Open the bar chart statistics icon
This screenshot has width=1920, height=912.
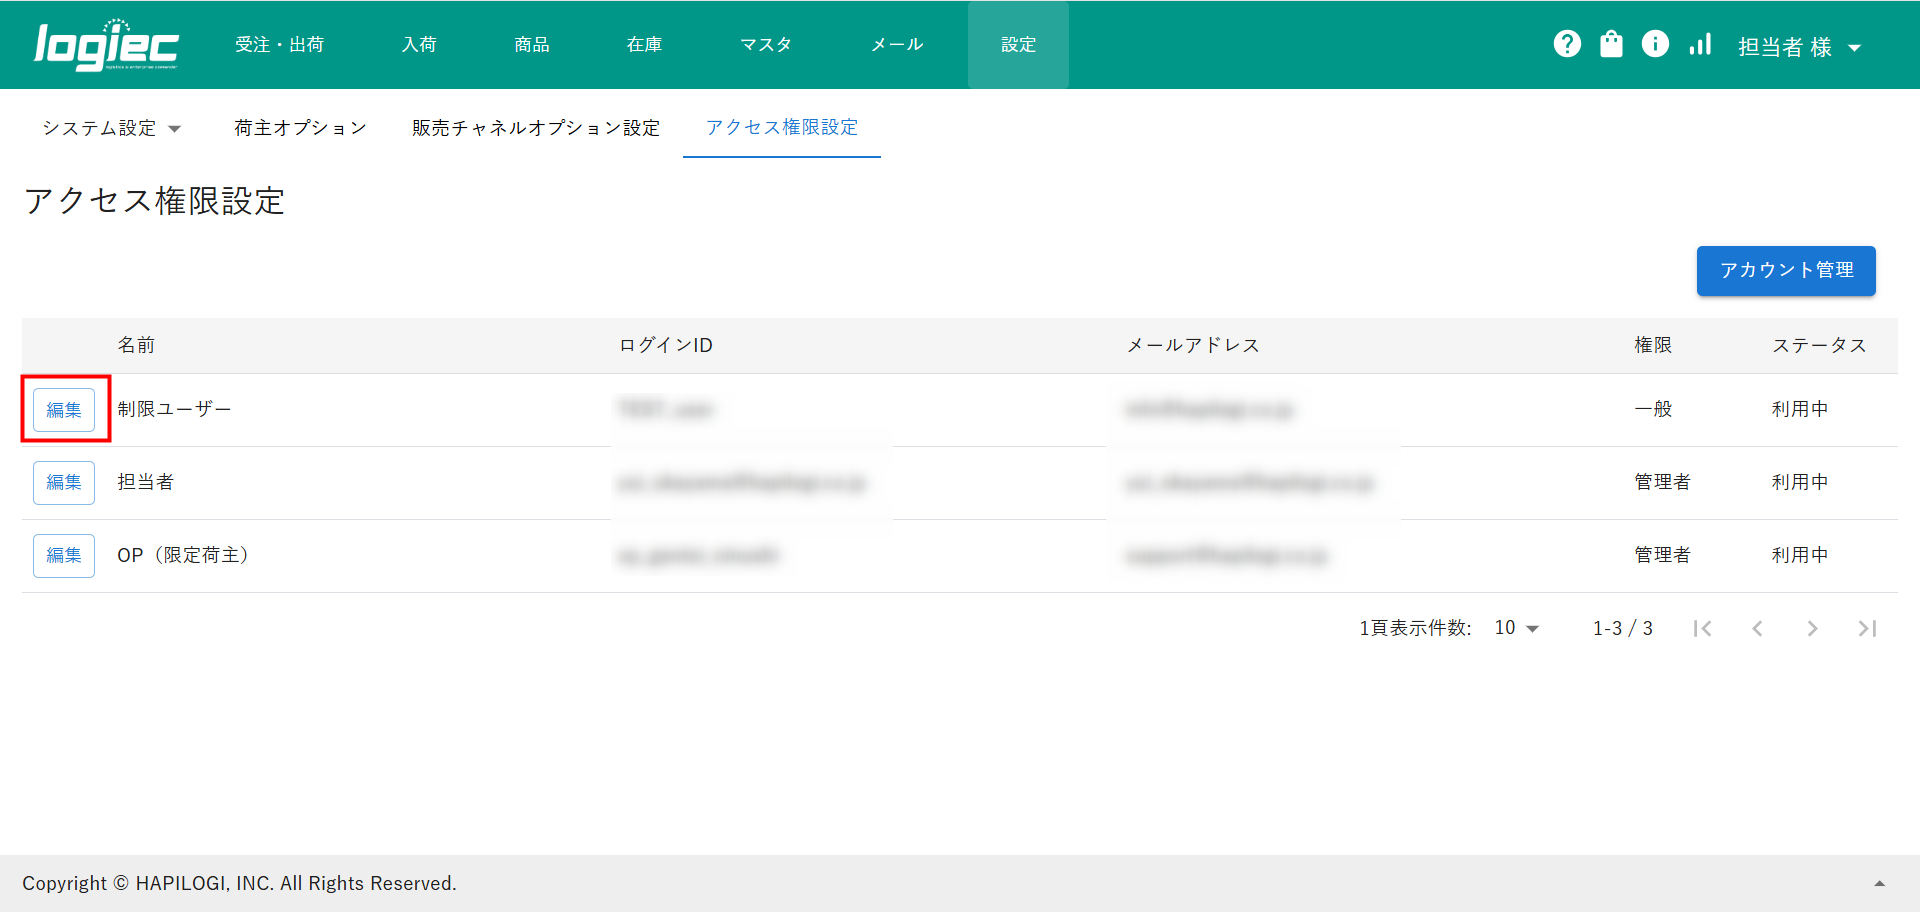(x=1700, y=44)
